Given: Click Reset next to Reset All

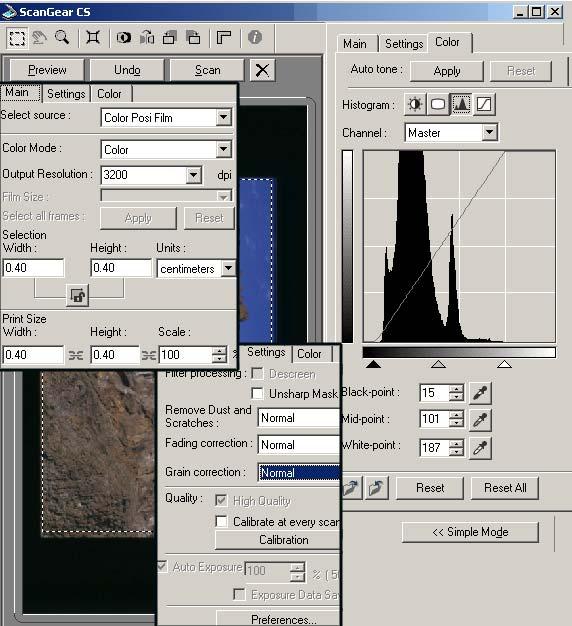Looking at the screenshot, I should point(430,488).
